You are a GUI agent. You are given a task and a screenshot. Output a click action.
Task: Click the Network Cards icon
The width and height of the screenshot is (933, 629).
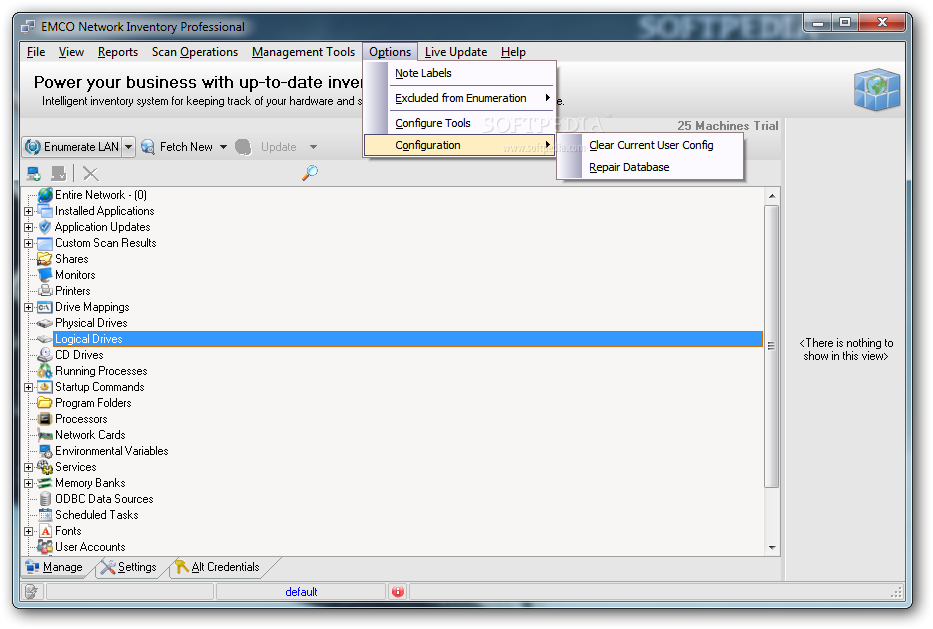[45, 435]
